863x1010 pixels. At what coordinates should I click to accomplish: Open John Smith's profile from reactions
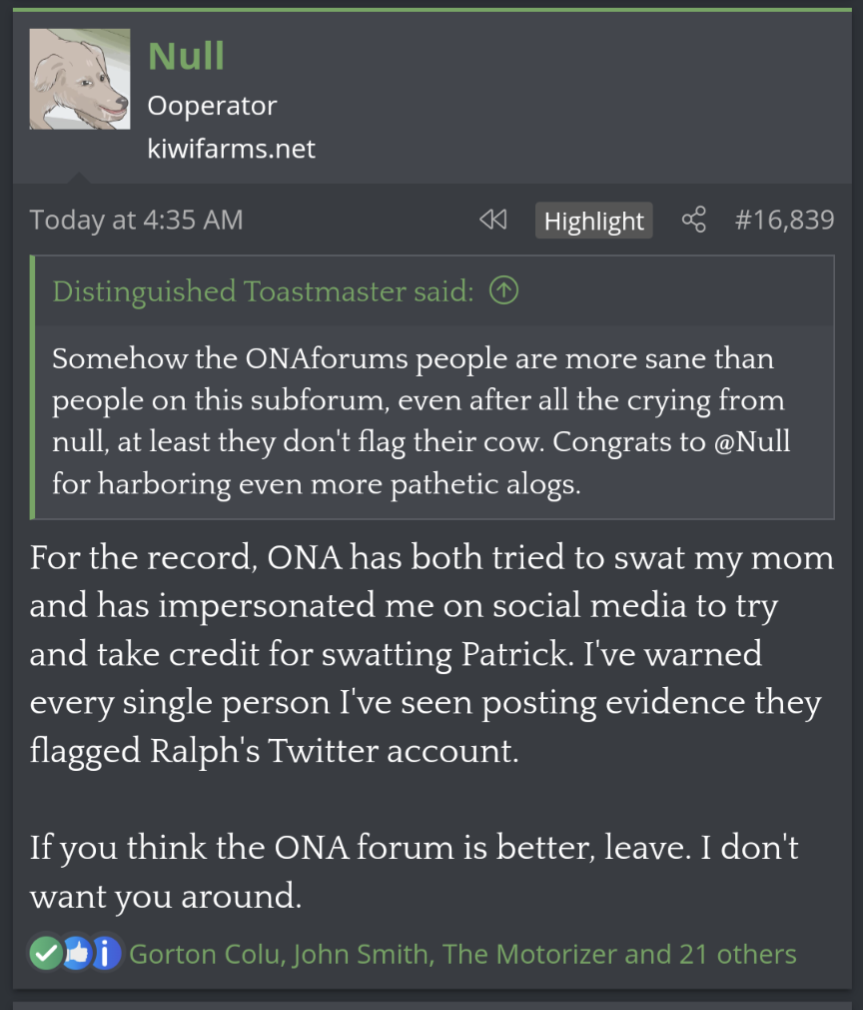360,954
